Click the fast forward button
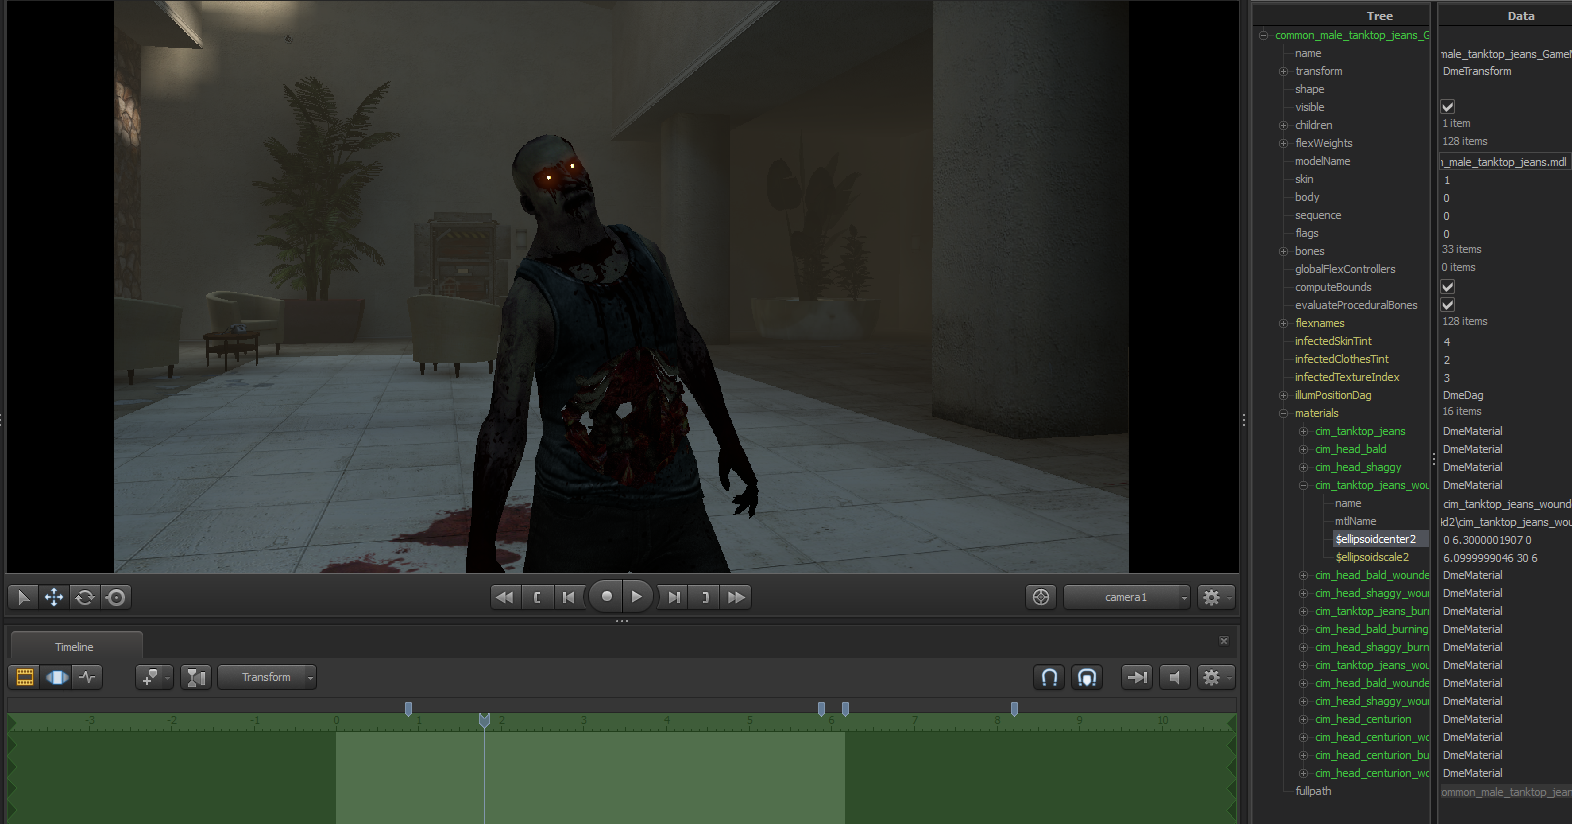Screen dimensions: 1572x824 coord(737,597)
